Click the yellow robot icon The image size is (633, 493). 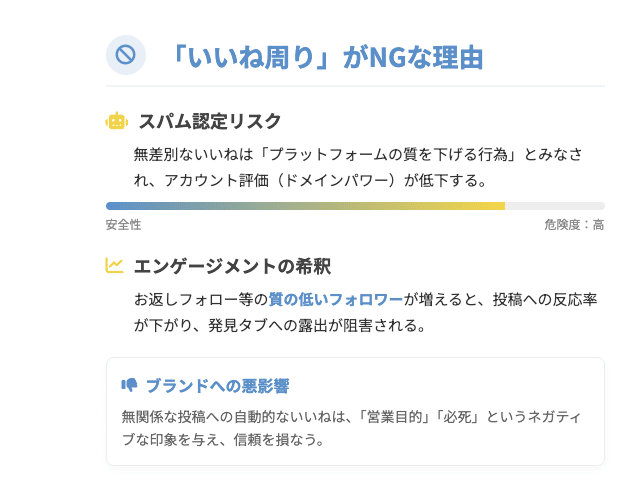pos(117,121)
